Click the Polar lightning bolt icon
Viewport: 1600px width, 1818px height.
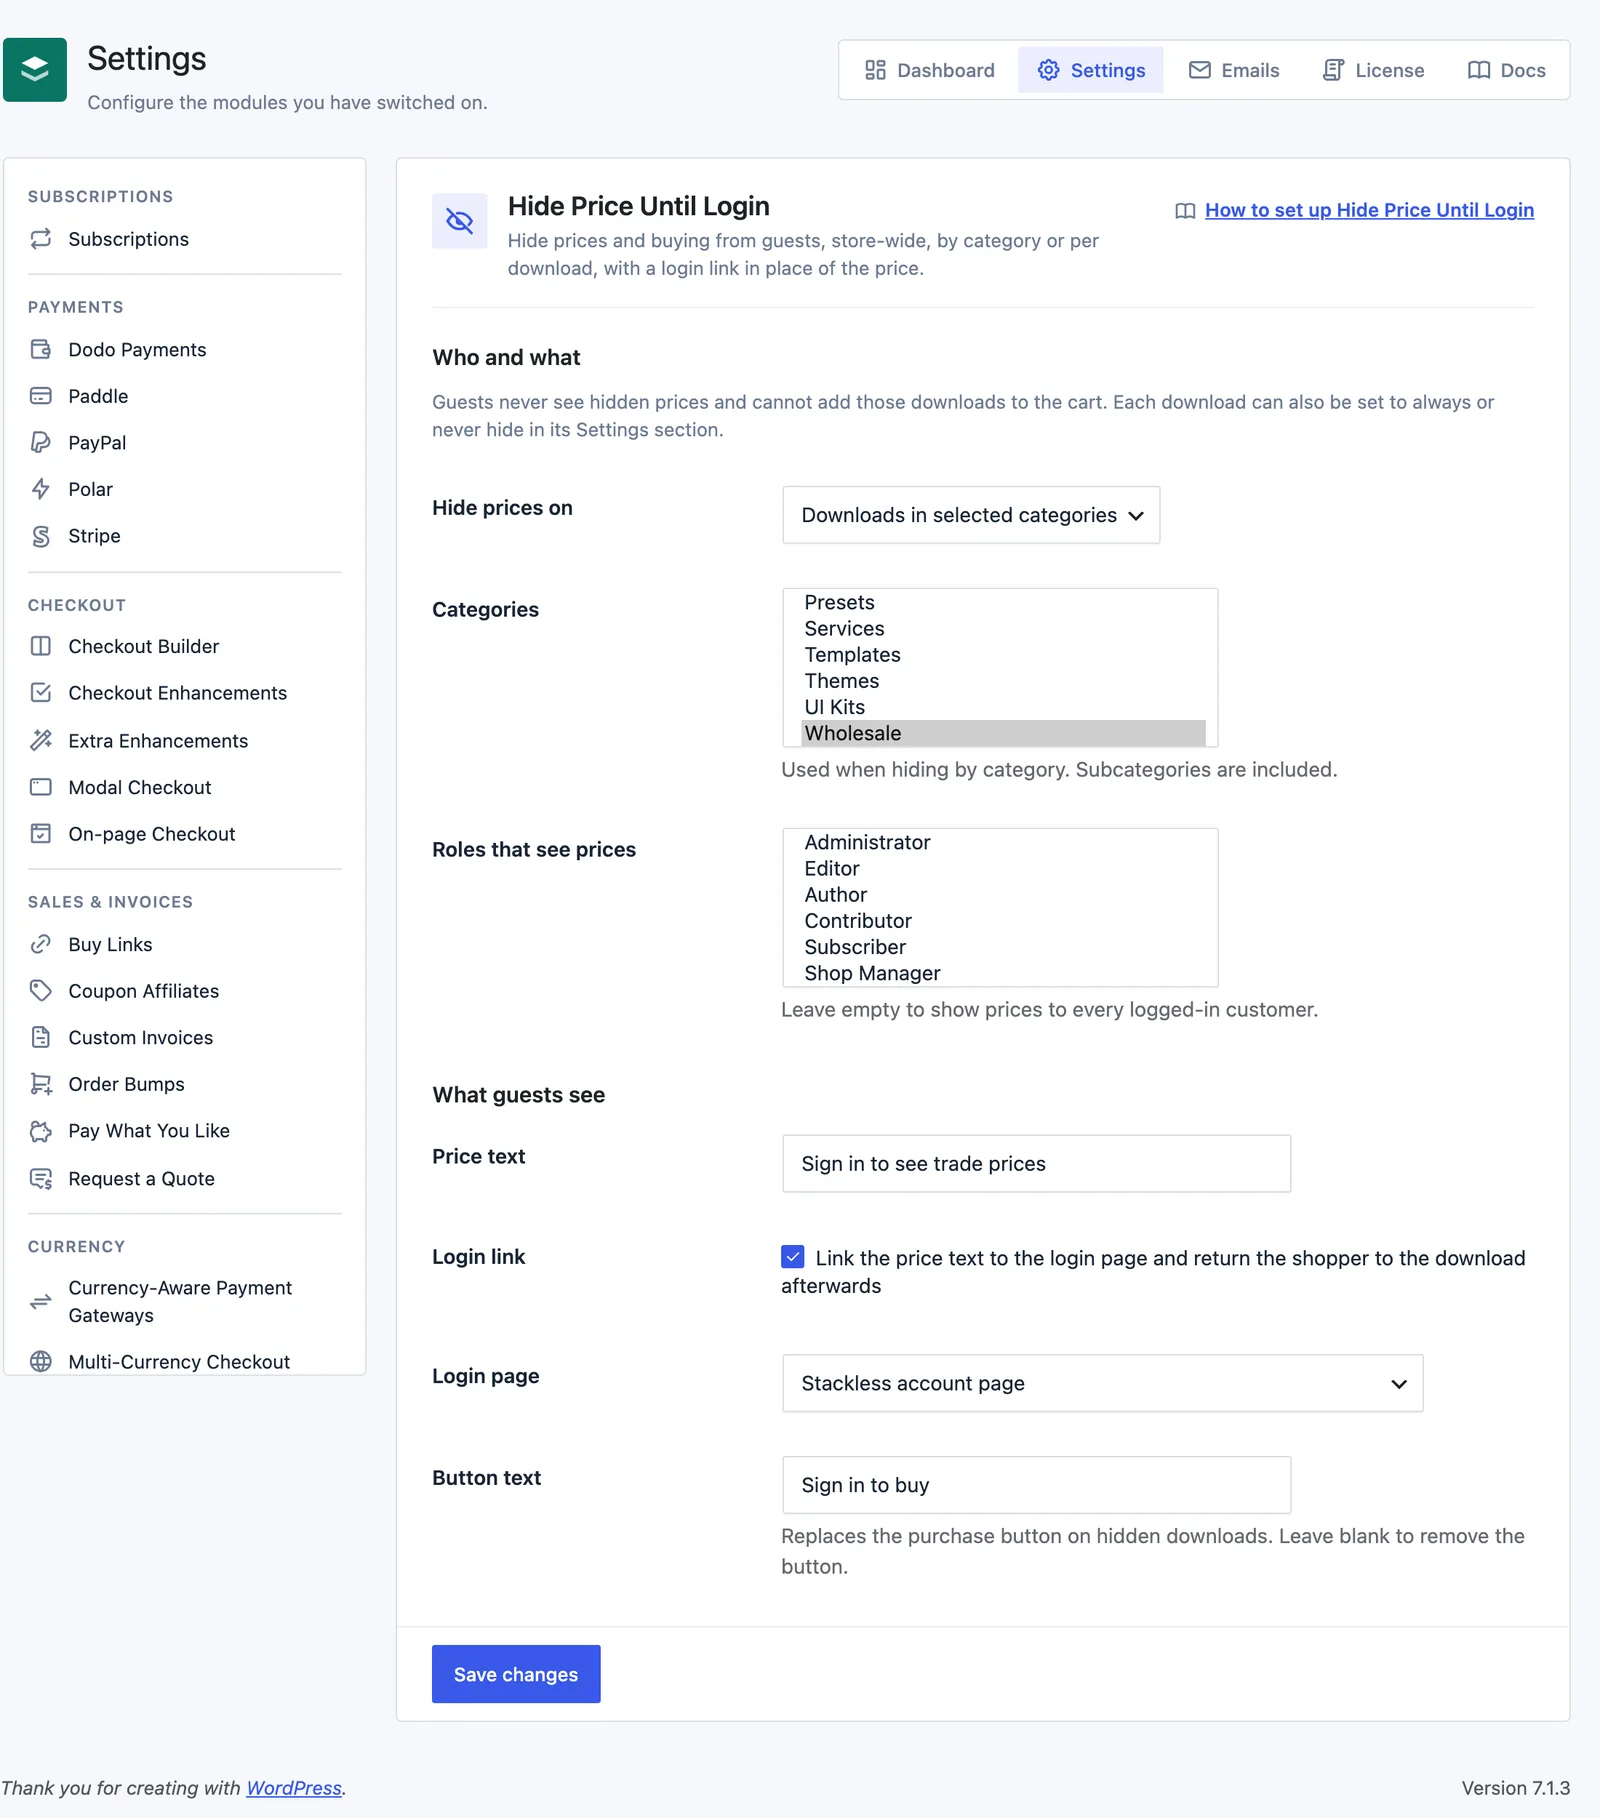pos(41,489)
